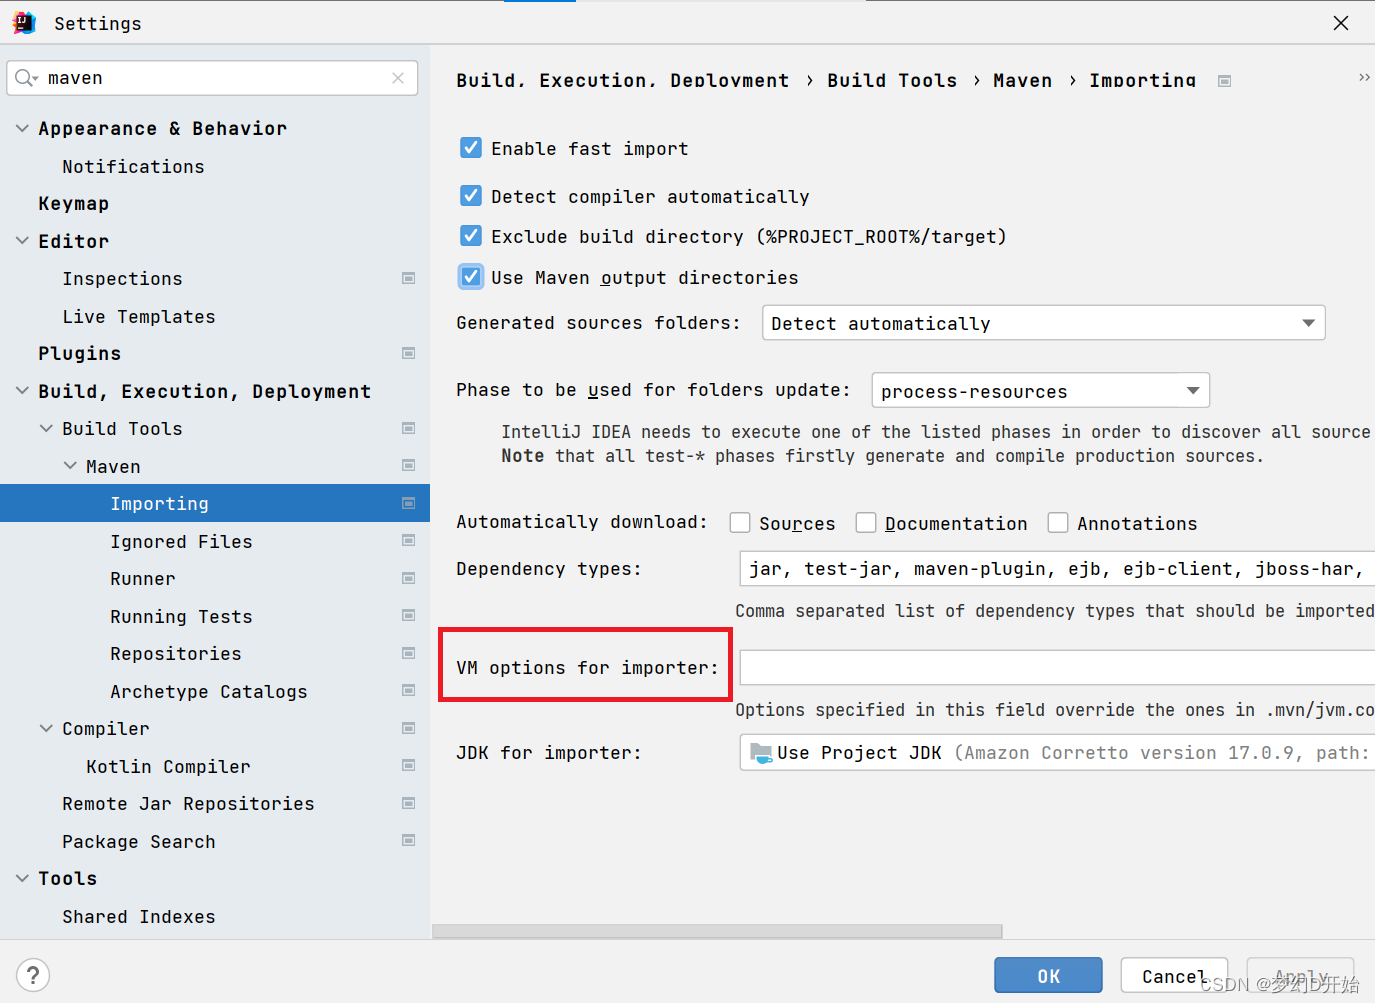Collapse the Editor section

(22, 240)
